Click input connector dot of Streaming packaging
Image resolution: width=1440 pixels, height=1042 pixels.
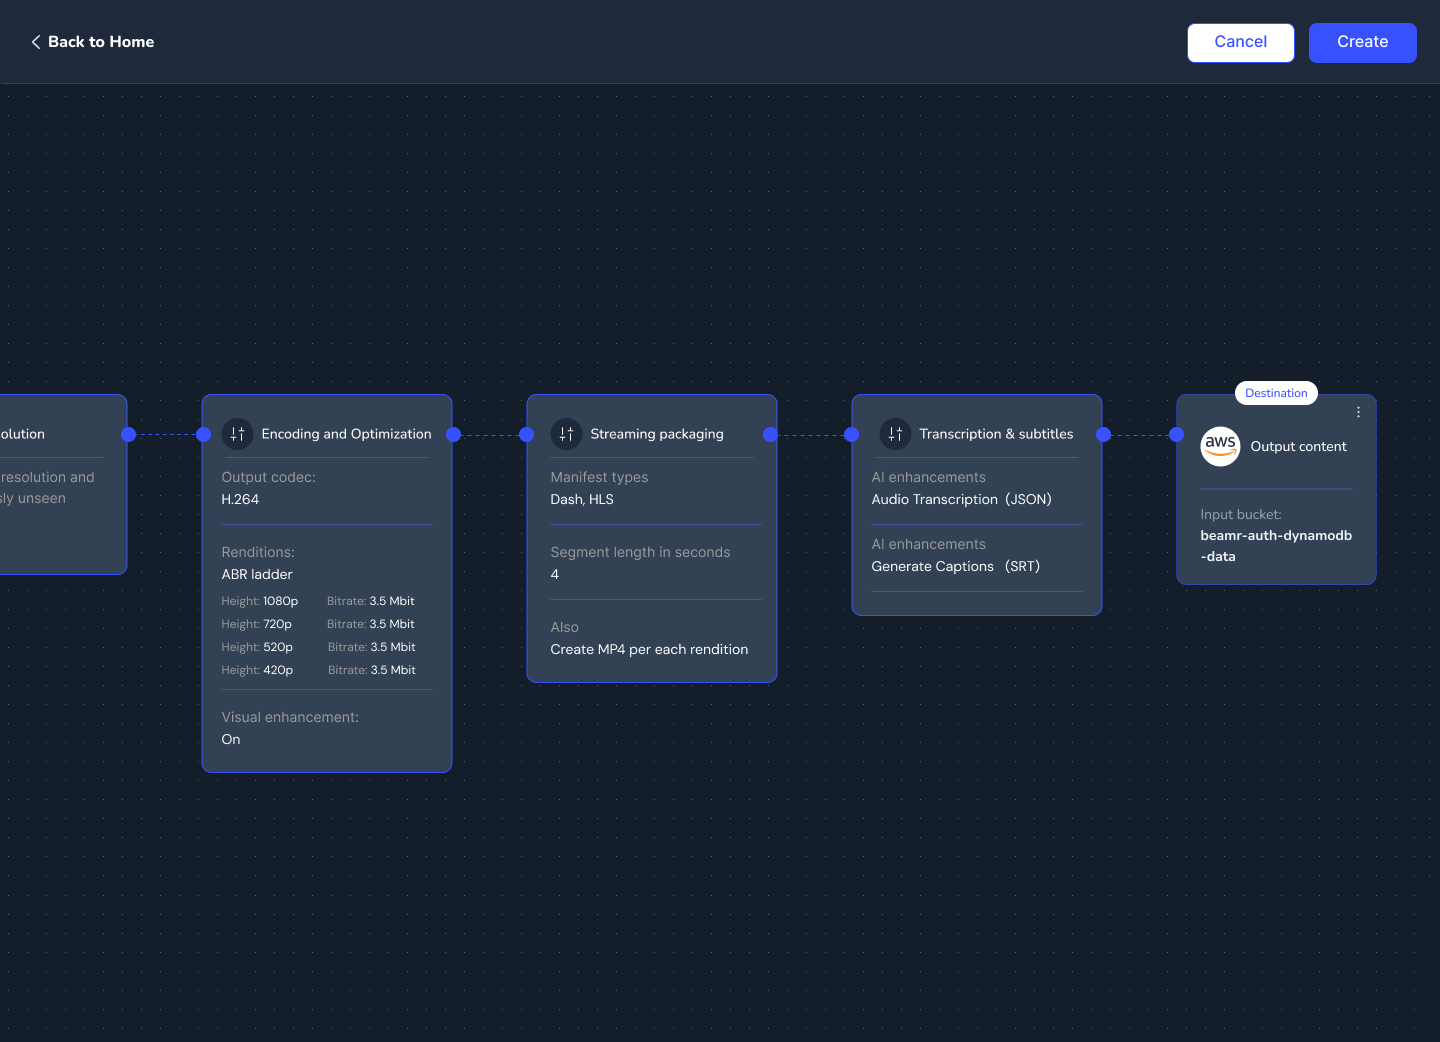tap(527, 434)
